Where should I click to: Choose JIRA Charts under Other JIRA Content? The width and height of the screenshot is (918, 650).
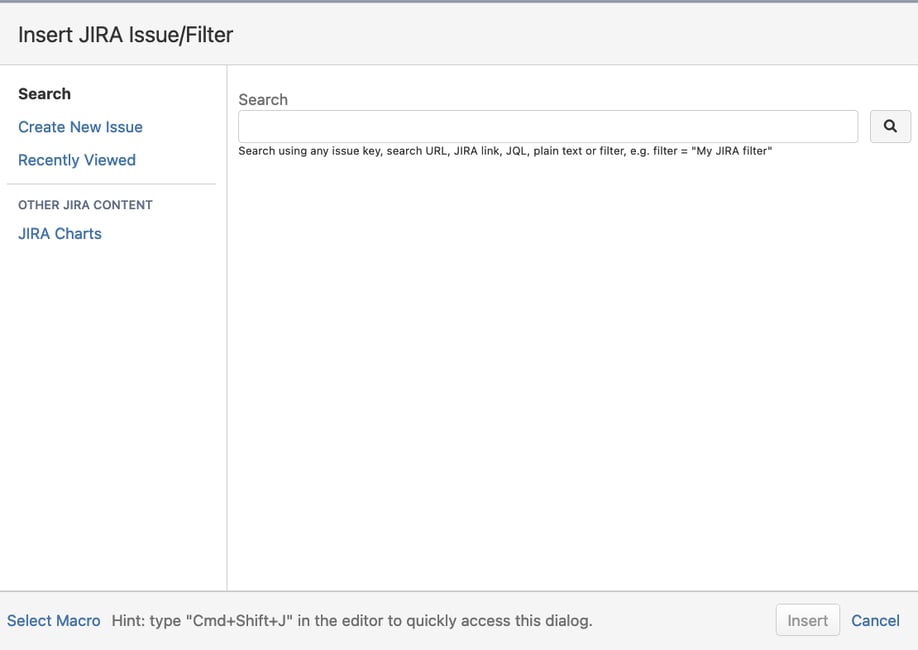click(59, 233)
